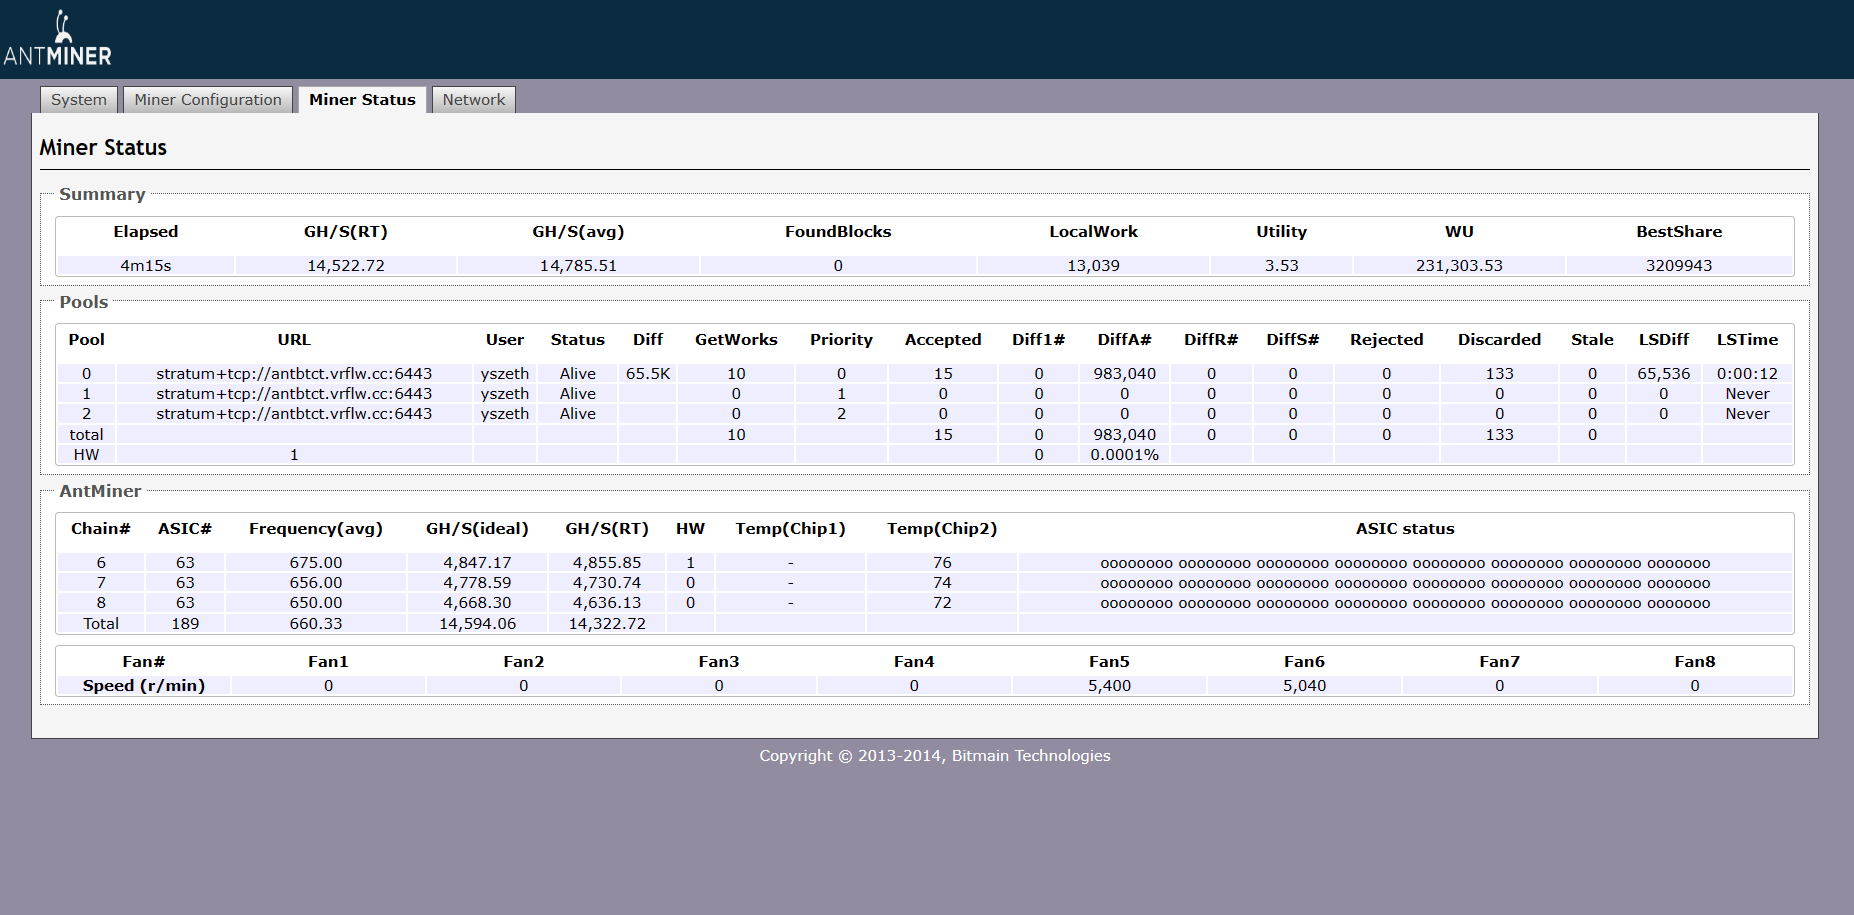Click LocalWork value 13,039

click(x=1093, y=266)
